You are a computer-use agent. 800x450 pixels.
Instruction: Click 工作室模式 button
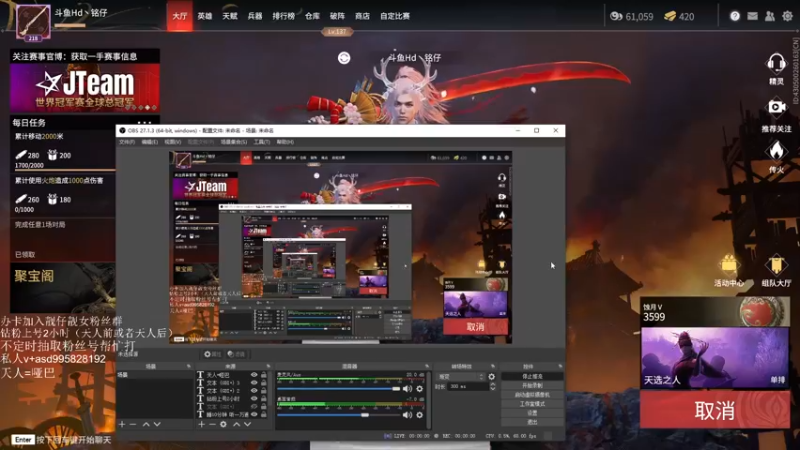click(x=532, y=404)
